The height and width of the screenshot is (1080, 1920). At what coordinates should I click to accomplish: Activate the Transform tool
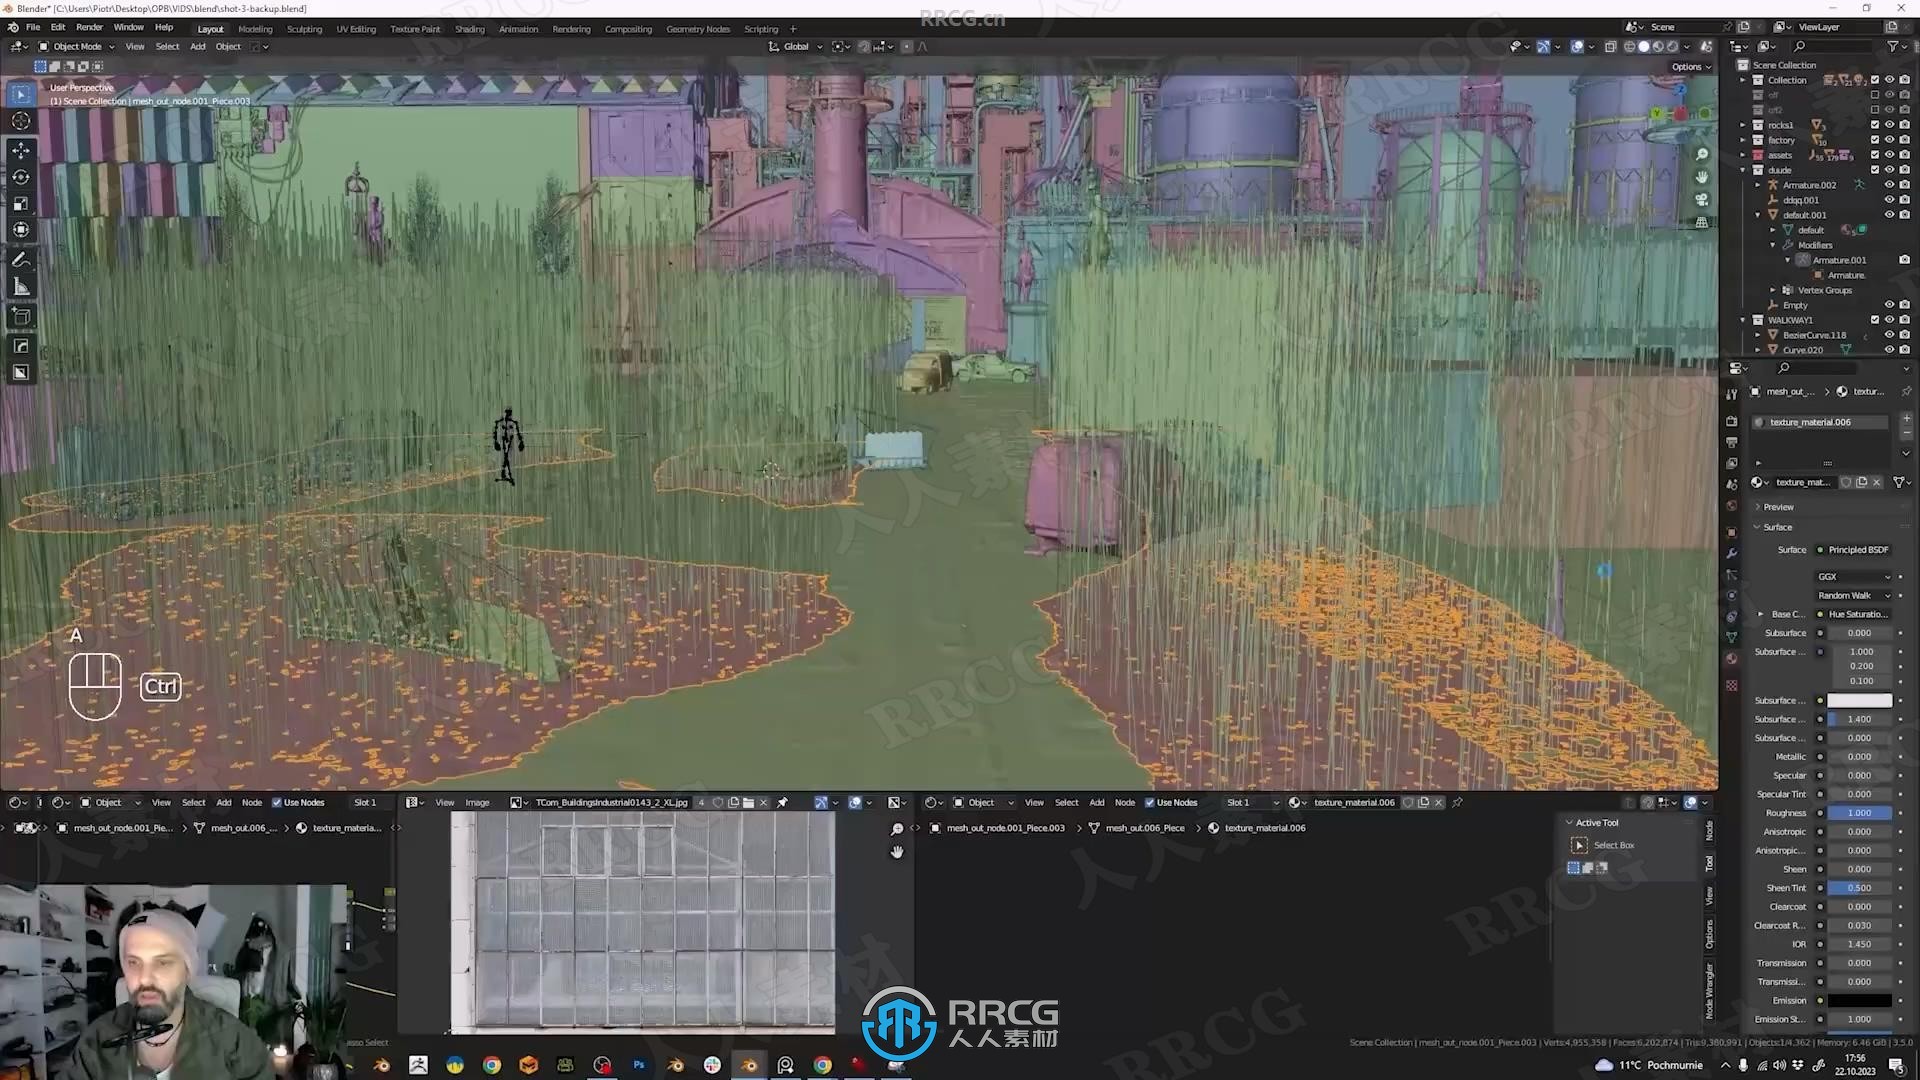pyautogui.click(x=21, y=230)
